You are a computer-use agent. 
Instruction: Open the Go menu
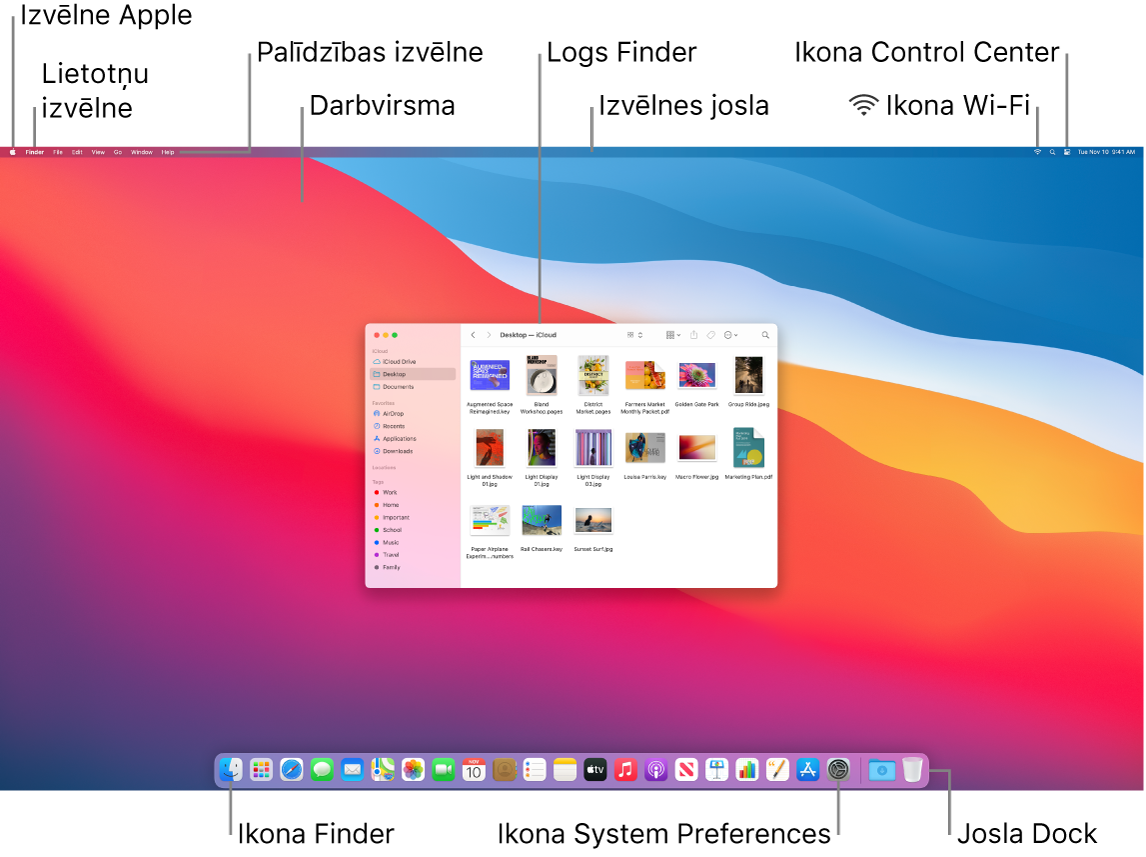(x=118, y=152)
